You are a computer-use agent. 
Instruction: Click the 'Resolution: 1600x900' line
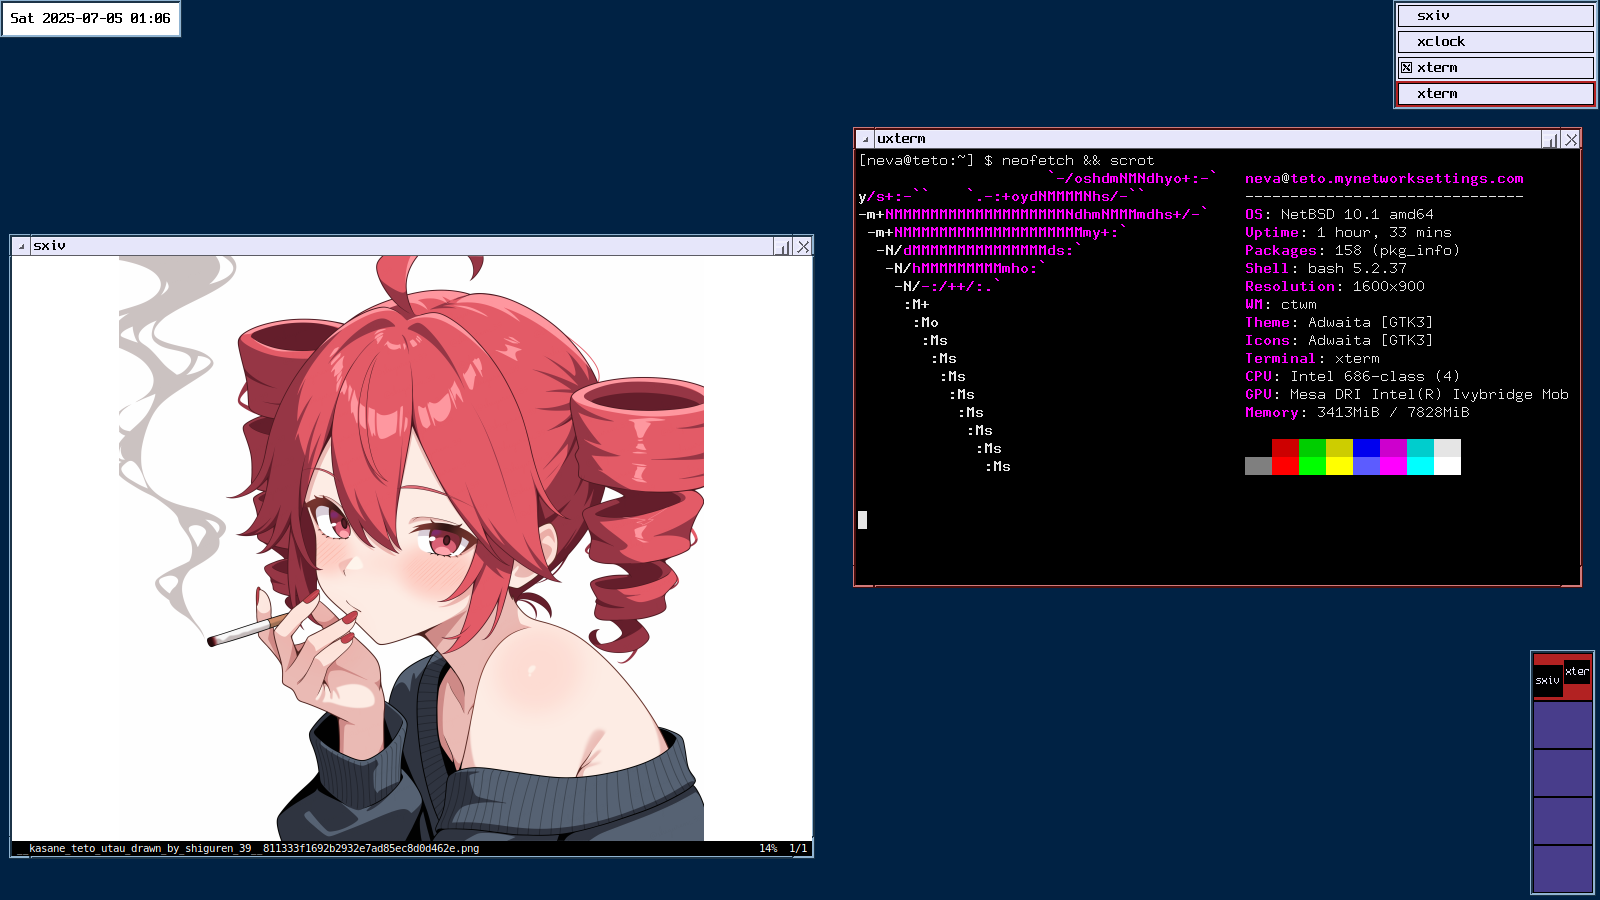coord(1335,287)
